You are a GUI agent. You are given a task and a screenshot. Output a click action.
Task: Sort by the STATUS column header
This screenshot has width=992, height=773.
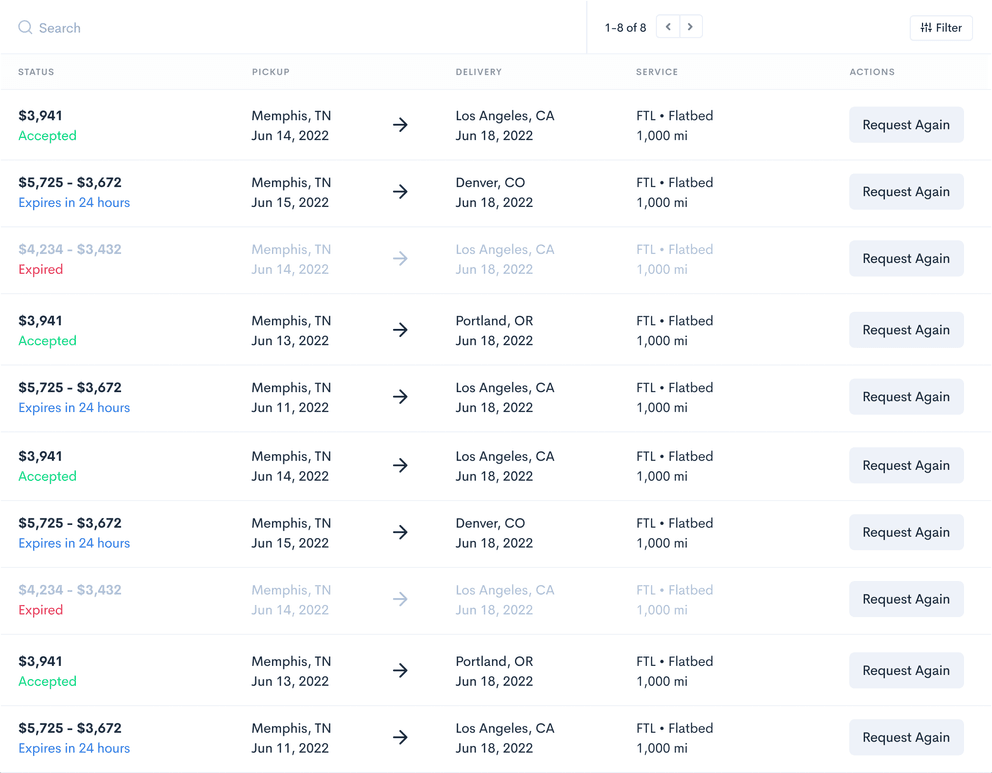36,72
